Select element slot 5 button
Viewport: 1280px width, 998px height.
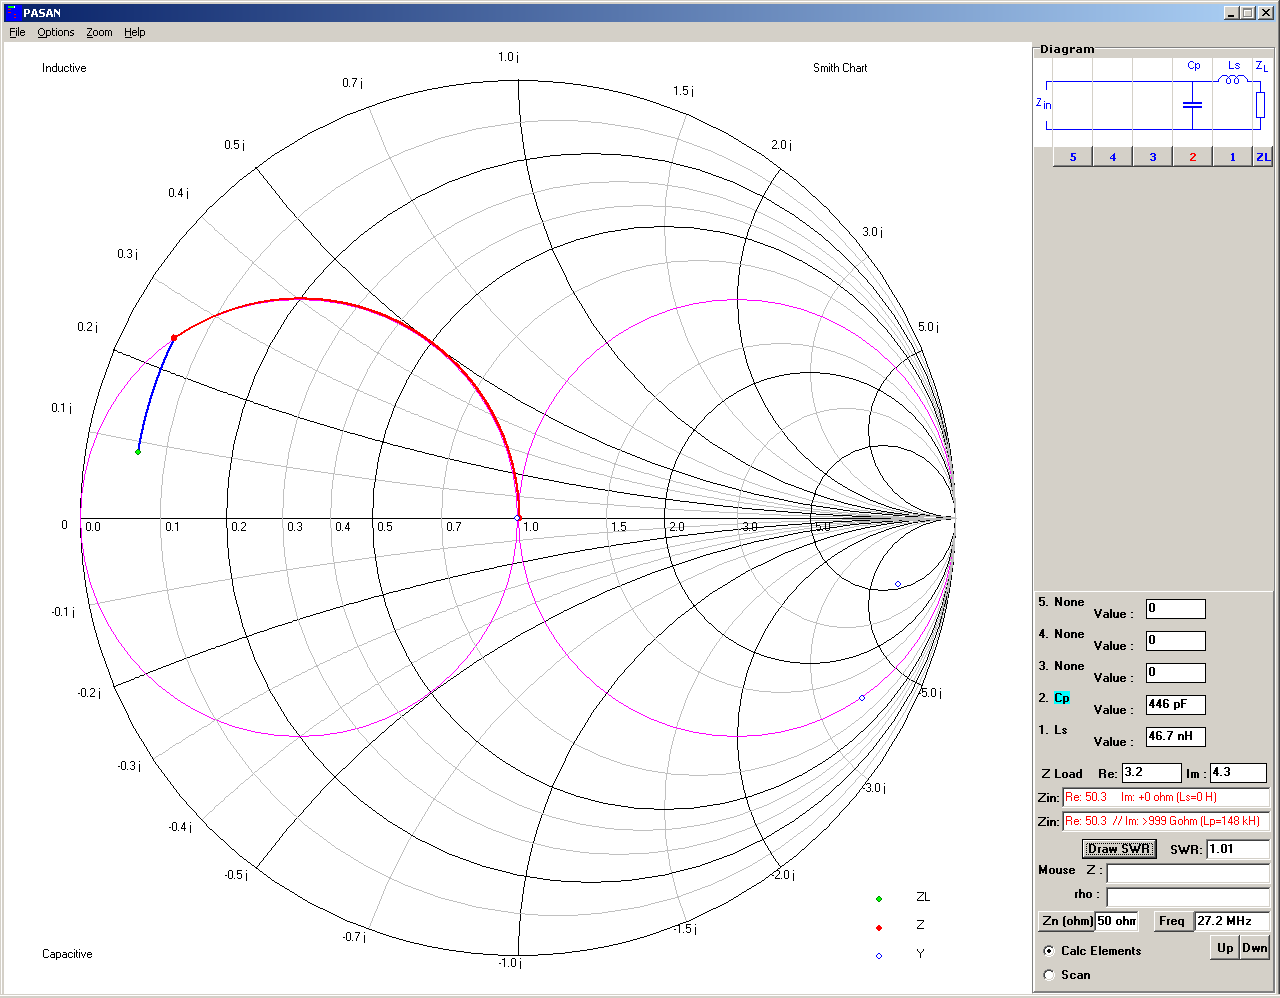coord(1073,157)
